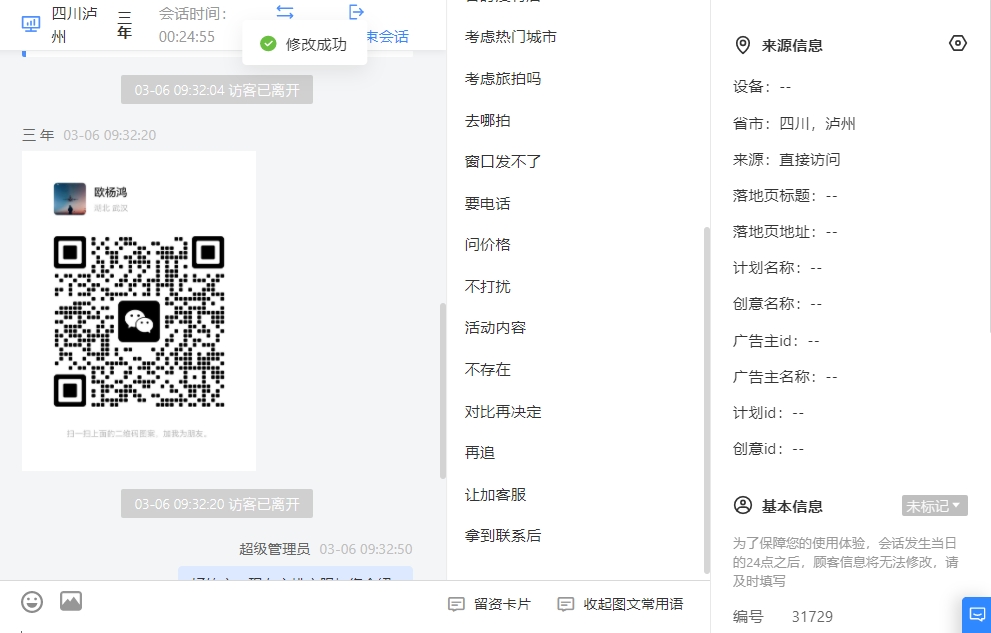Click the 收起图文常用语 icon
Viewport: 991px width, 633px height.
(x=566, y=605)
